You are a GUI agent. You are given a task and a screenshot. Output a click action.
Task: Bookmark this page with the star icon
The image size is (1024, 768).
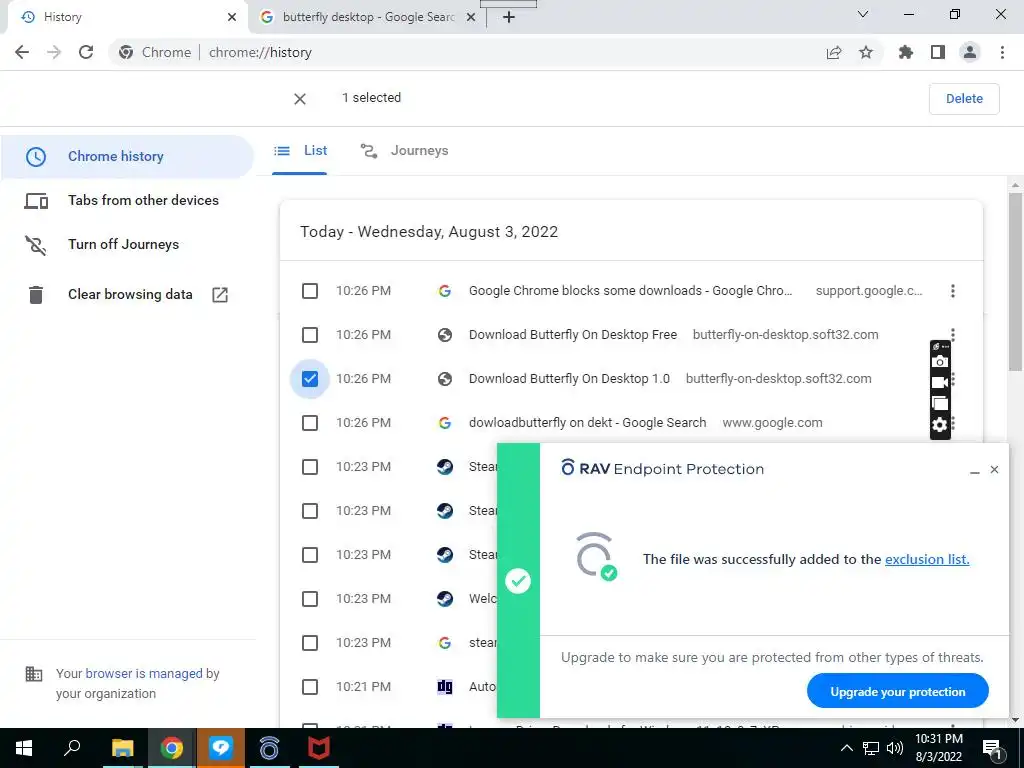pos(866,52)
